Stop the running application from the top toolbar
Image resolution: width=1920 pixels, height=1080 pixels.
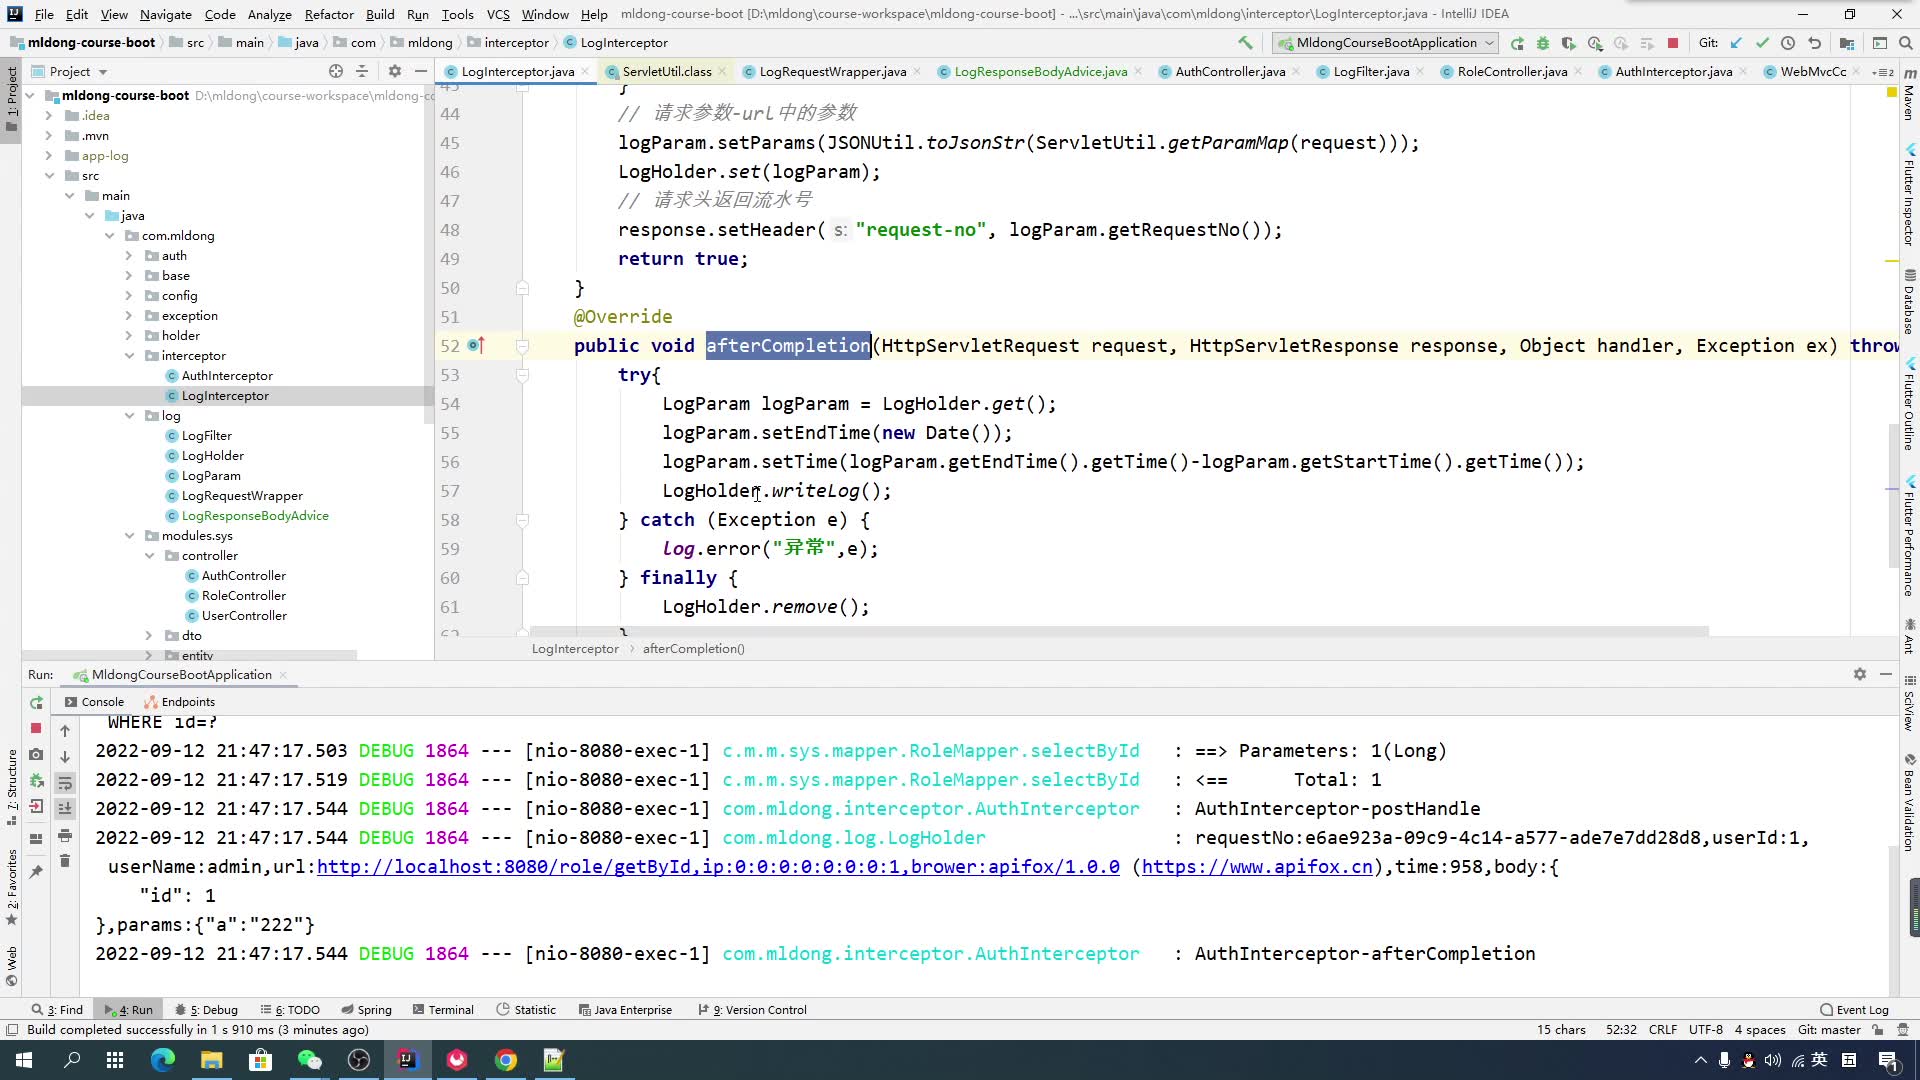(1673, 43)
